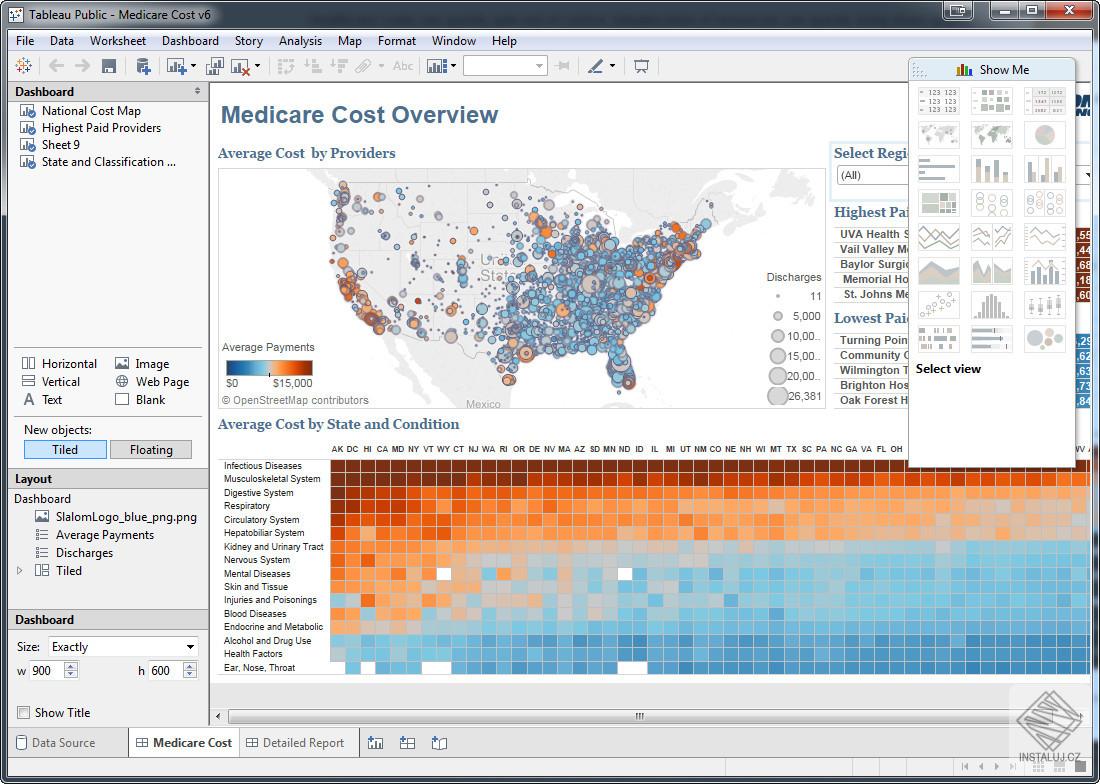Save the workbook via the toolbar icon
Viewport: 1100px width, 784px height.
pyautogui.click(x=108, y=65)
